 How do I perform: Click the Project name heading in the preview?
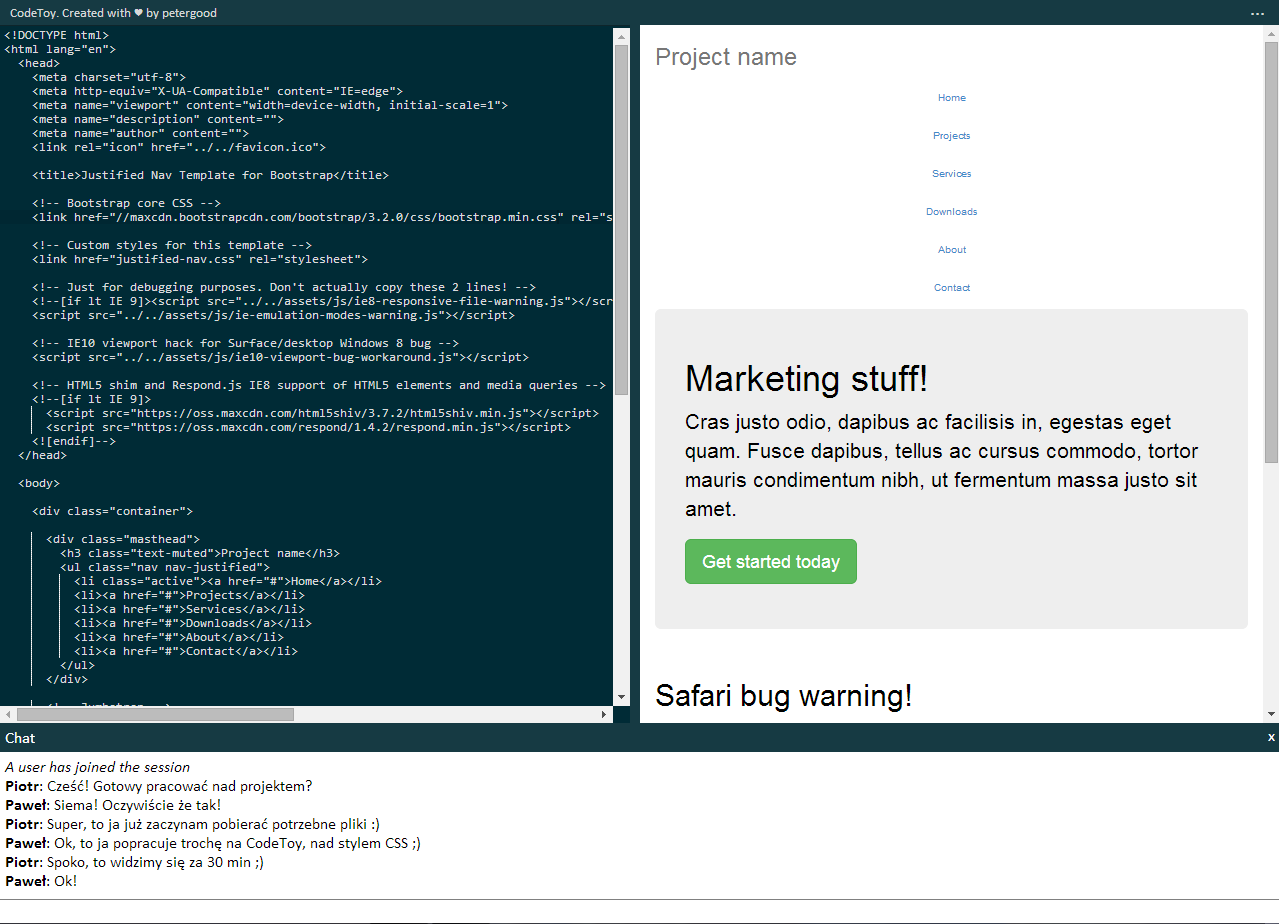click(x=726, y=57)
